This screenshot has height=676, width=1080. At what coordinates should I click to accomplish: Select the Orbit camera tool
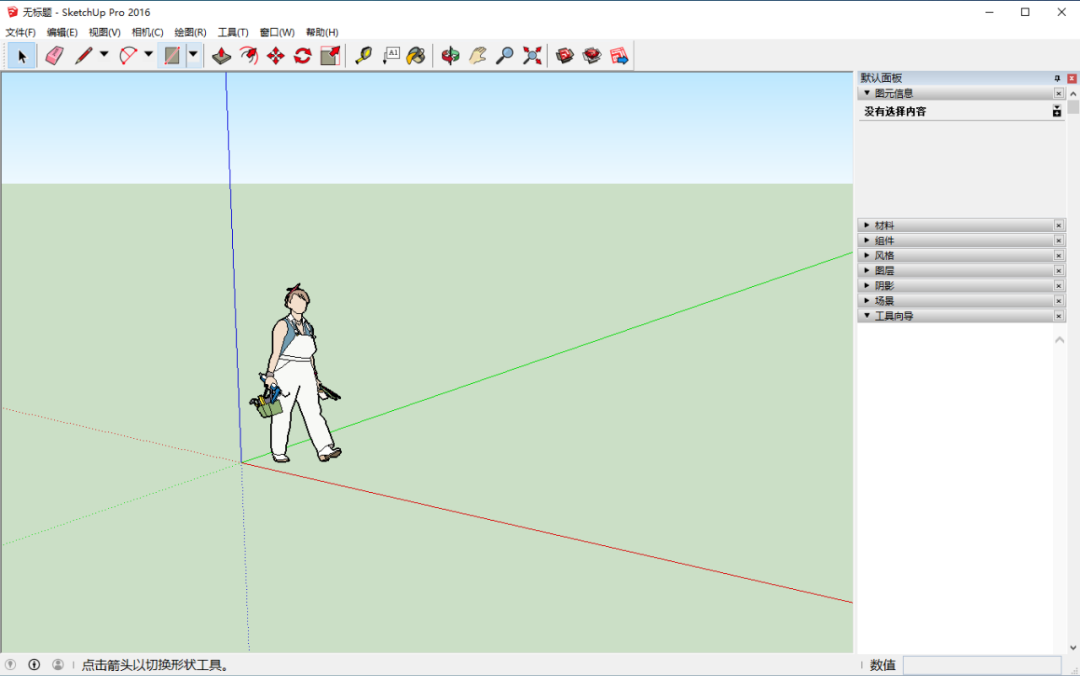coord(450,56)
